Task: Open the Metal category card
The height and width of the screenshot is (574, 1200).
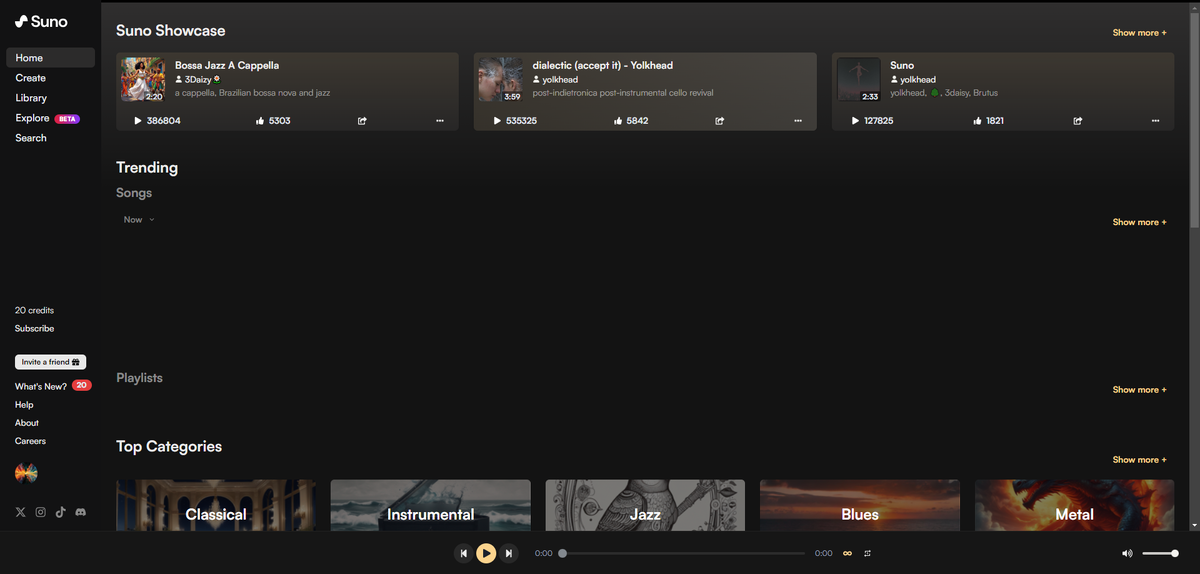Action: pyautogui.click(x=1075, y=505)
